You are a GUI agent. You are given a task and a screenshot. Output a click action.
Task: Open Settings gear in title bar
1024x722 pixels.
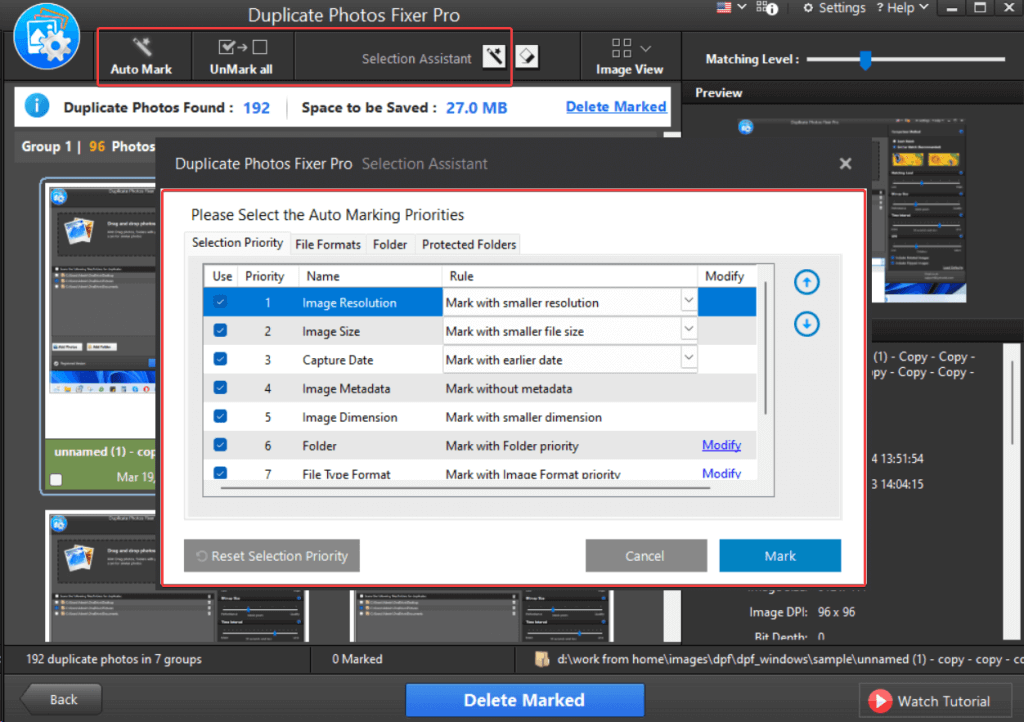[808, 8]
